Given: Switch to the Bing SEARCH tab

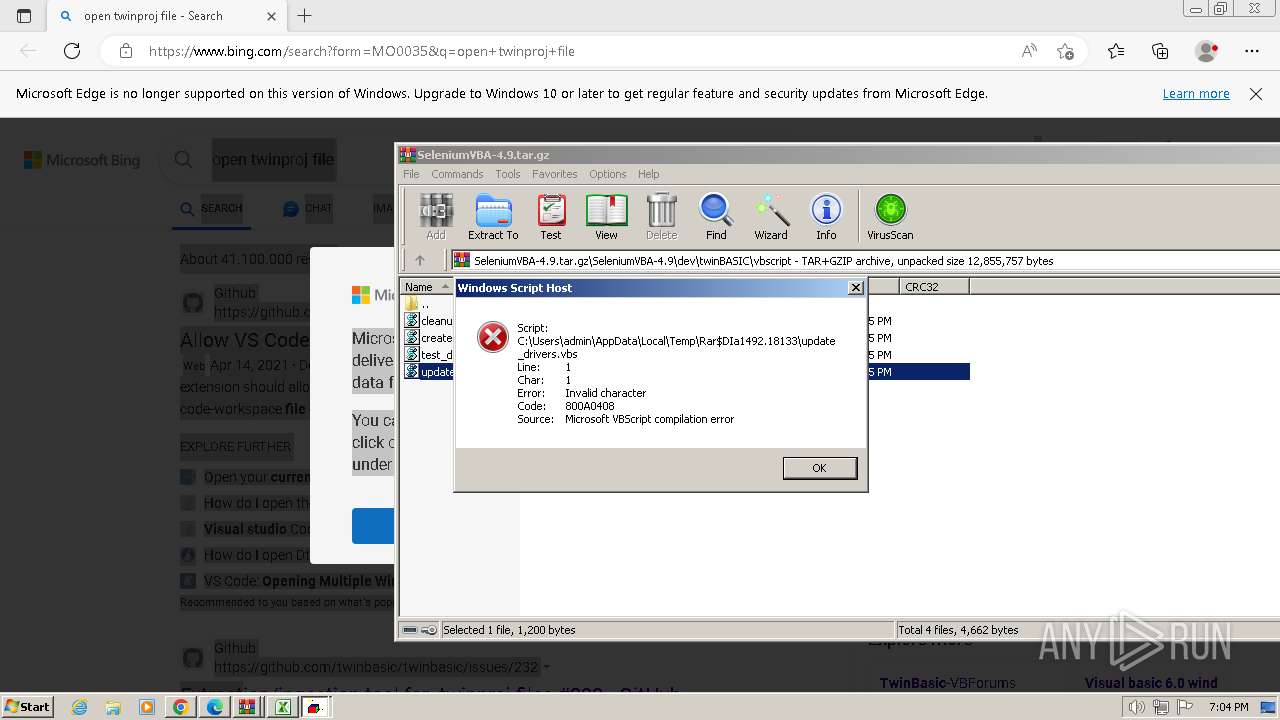Looking at the screenshot, I should [x=211, y=208].
